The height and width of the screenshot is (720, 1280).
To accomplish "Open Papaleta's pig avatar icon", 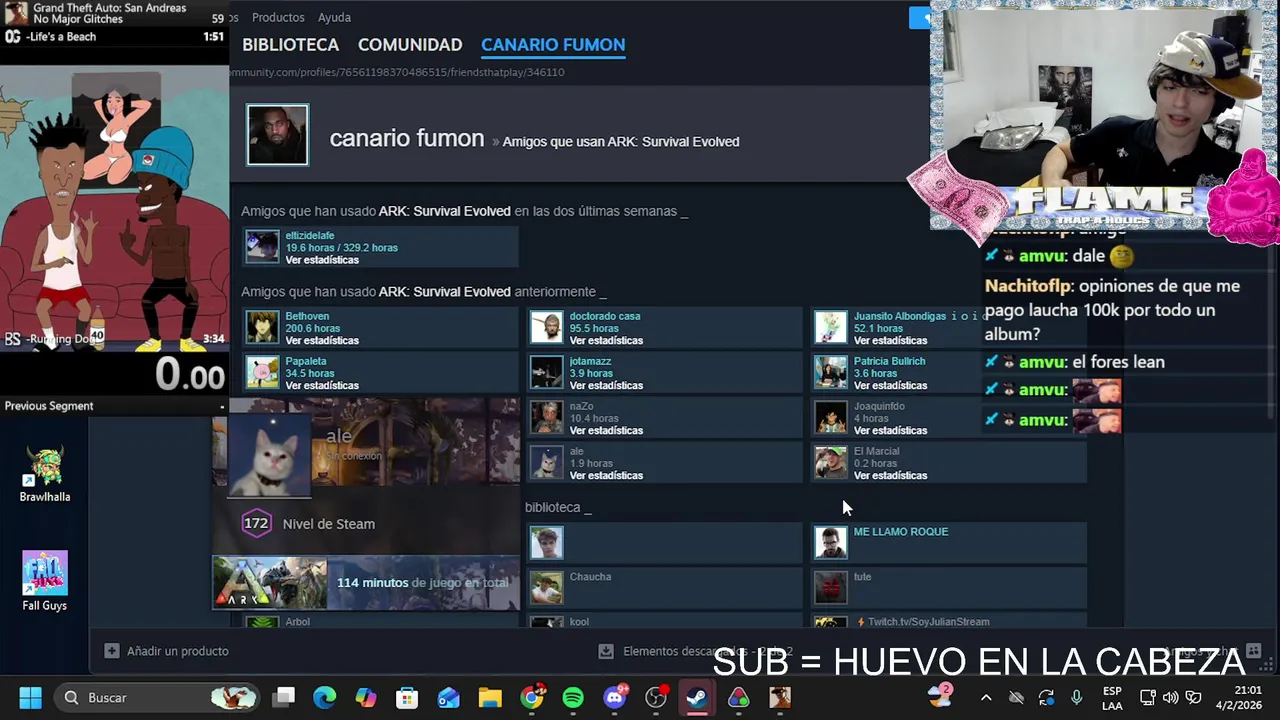I will [x=263, y=372].
